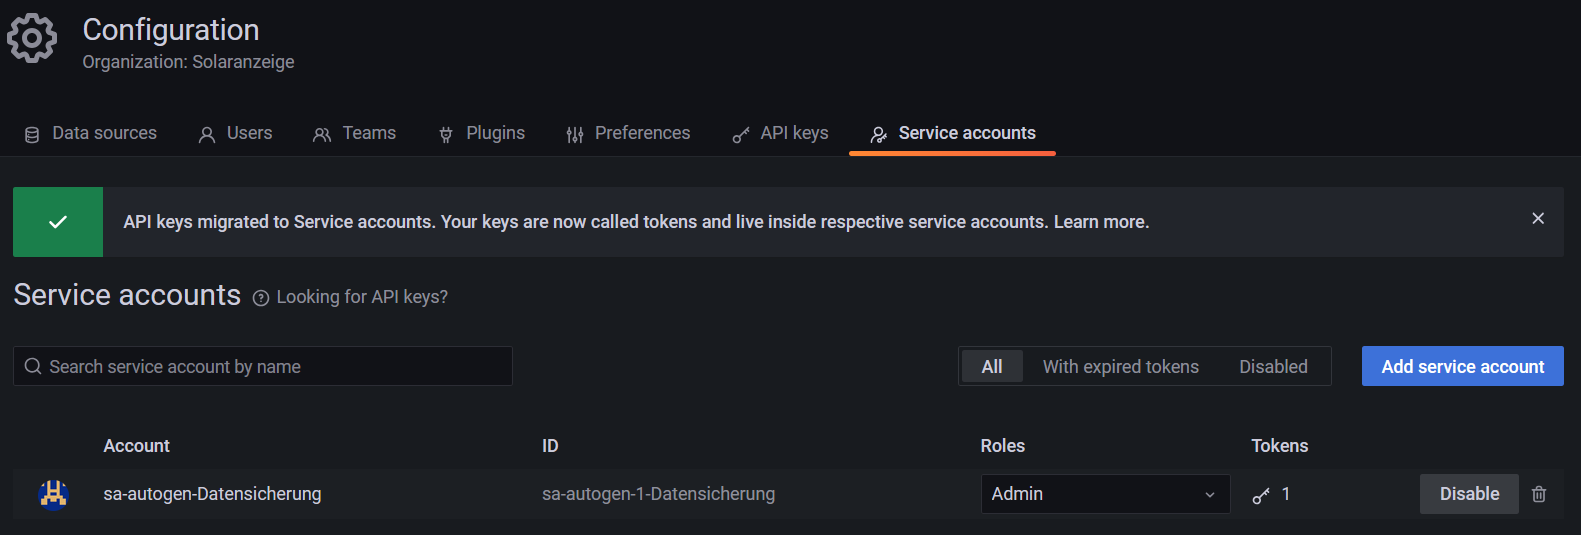Show only Disabled service accounts
1581x535 pixels.
coord(1273,367)
